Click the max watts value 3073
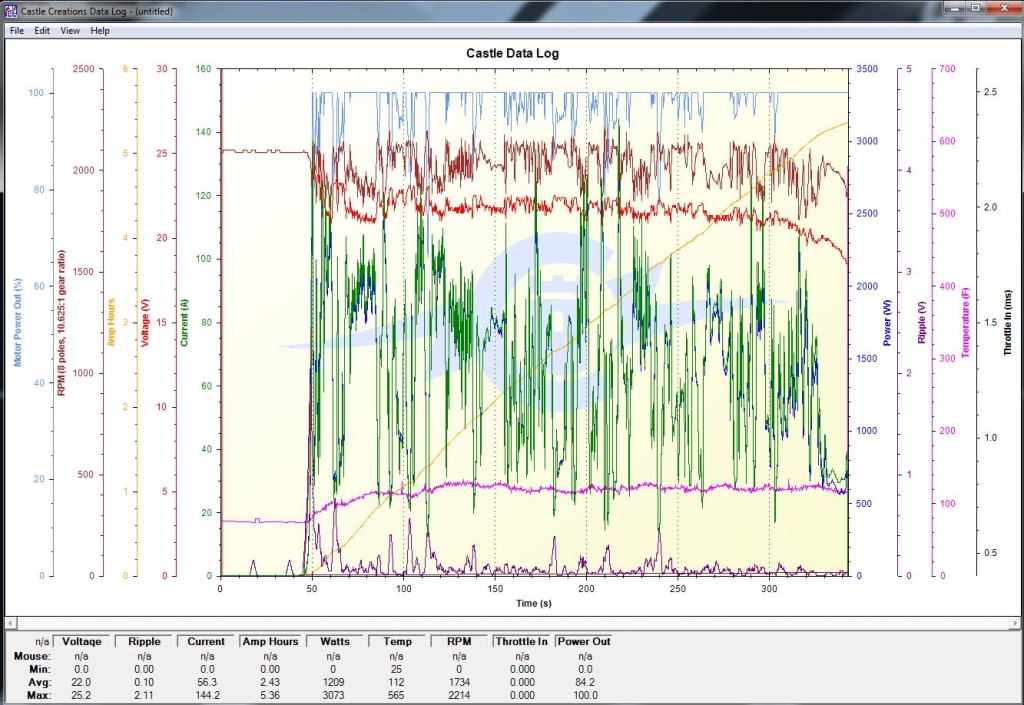The width and height of the screenshot is (1024, 705). tap(333, 695)
